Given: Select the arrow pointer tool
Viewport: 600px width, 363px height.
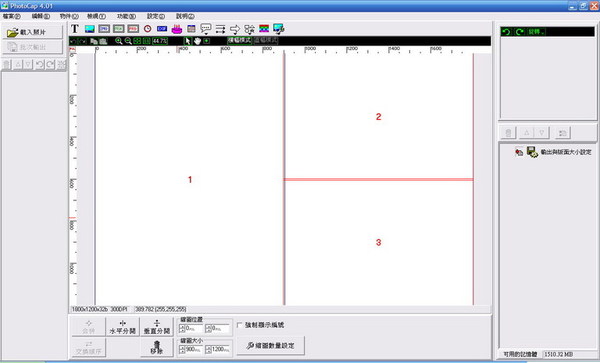Looking at the screenshot, I should tap(188, 41).
